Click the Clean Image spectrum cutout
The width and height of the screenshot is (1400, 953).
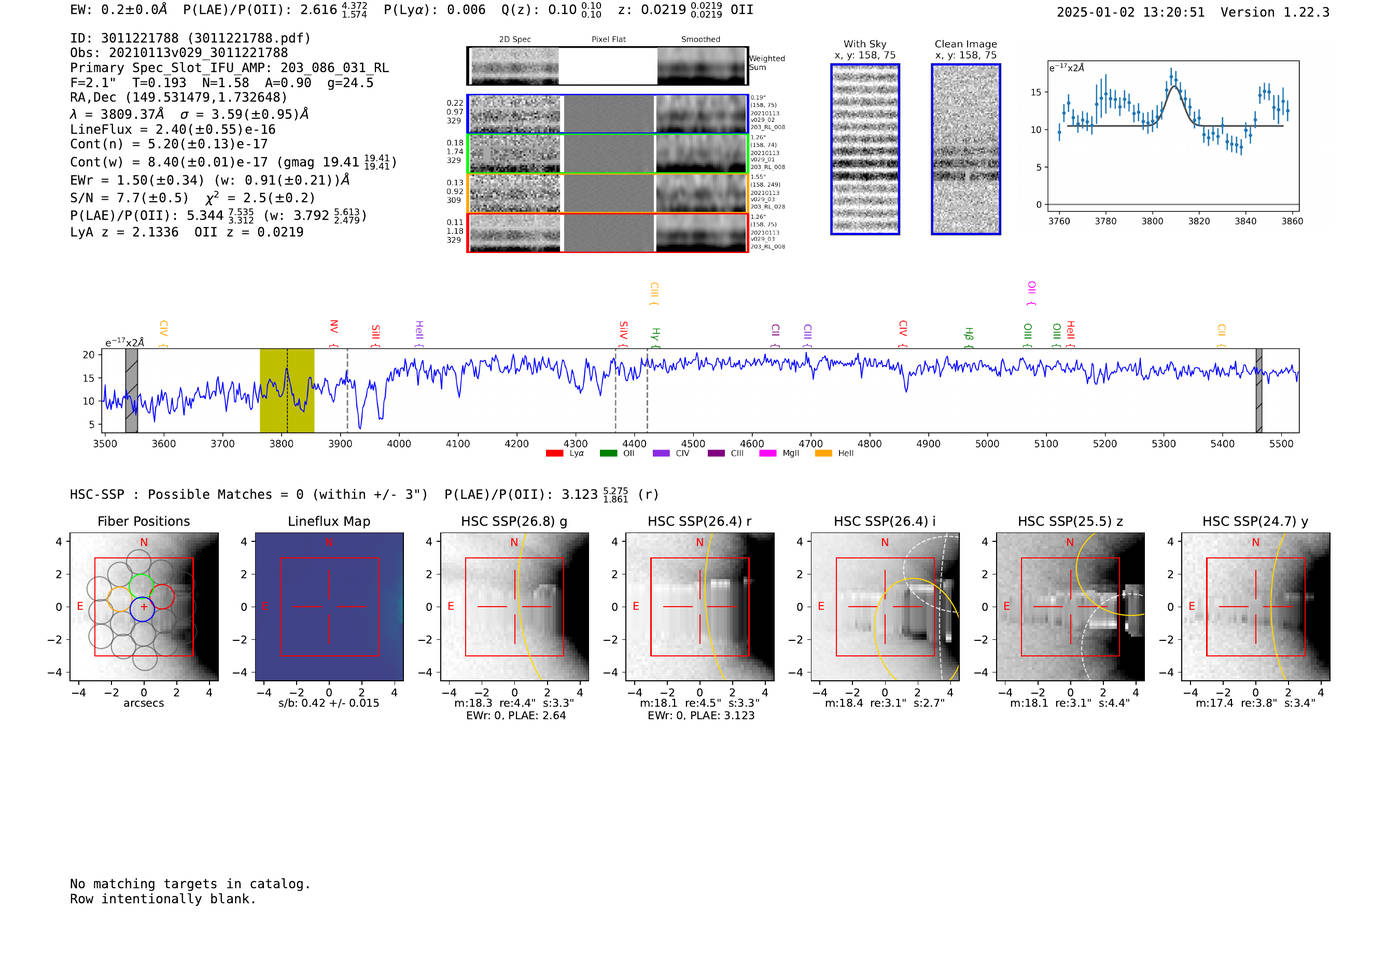coord(966,149)
